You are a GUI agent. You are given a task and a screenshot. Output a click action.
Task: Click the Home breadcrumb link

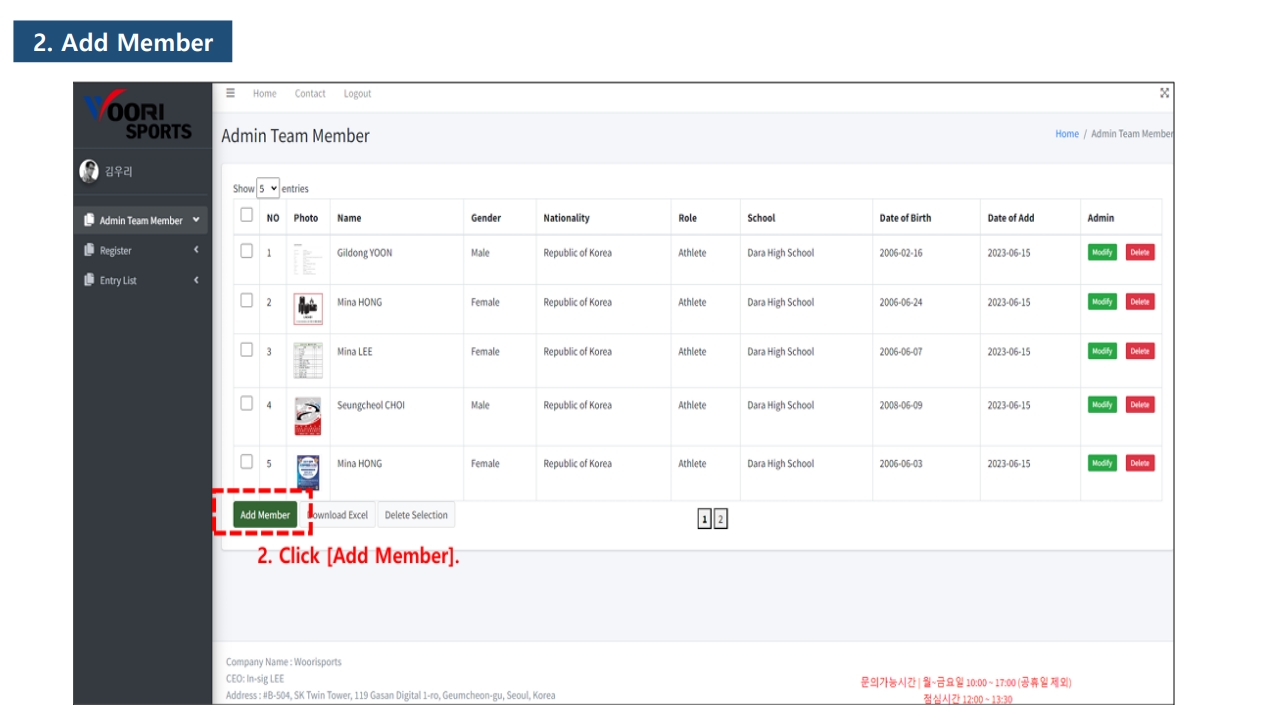(x=1067, y=134)
